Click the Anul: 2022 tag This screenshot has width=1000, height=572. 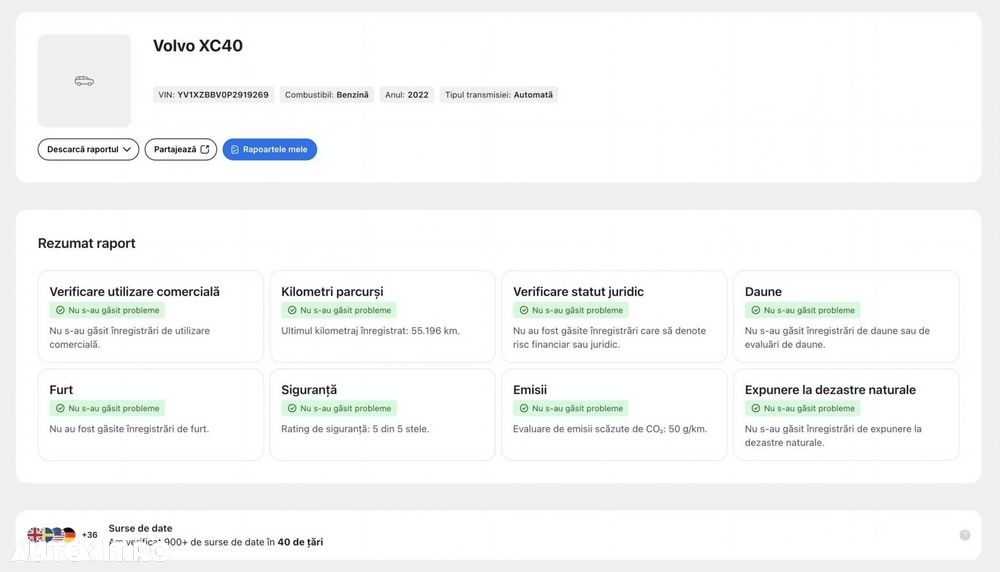click(407, 95)
